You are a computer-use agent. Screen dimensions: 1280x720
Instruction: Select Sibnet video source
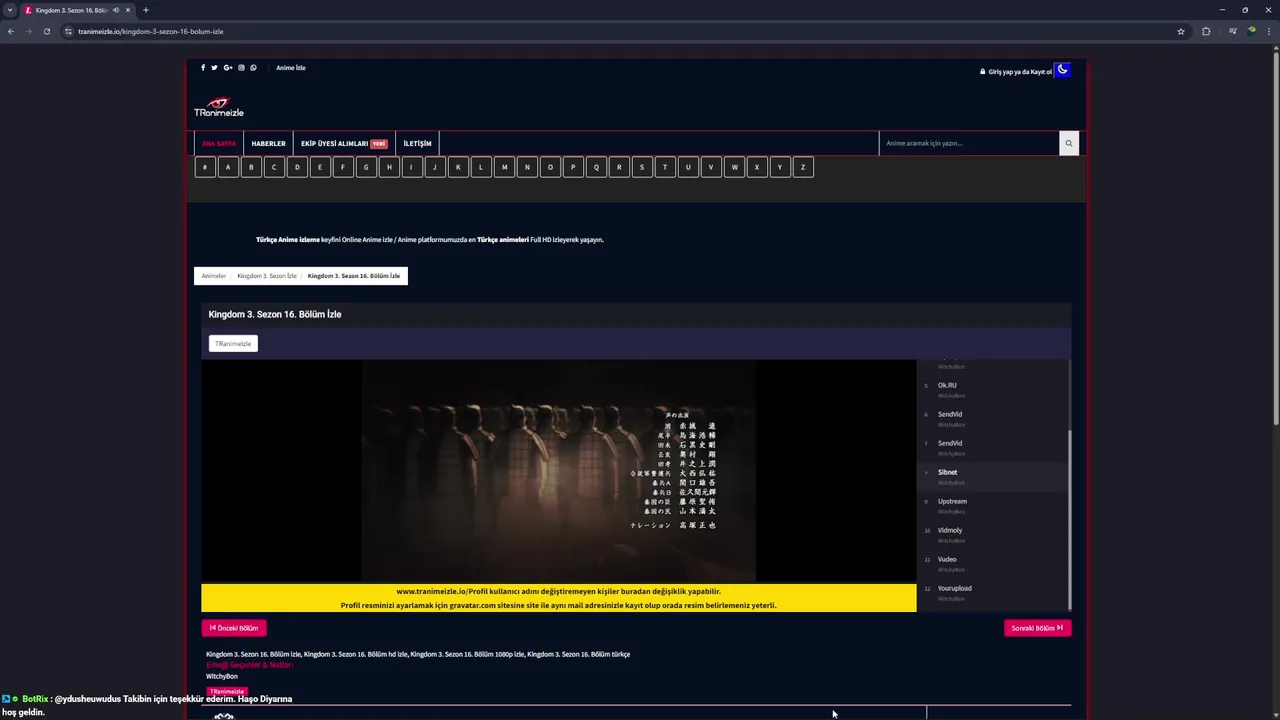[x=993, y=476]
